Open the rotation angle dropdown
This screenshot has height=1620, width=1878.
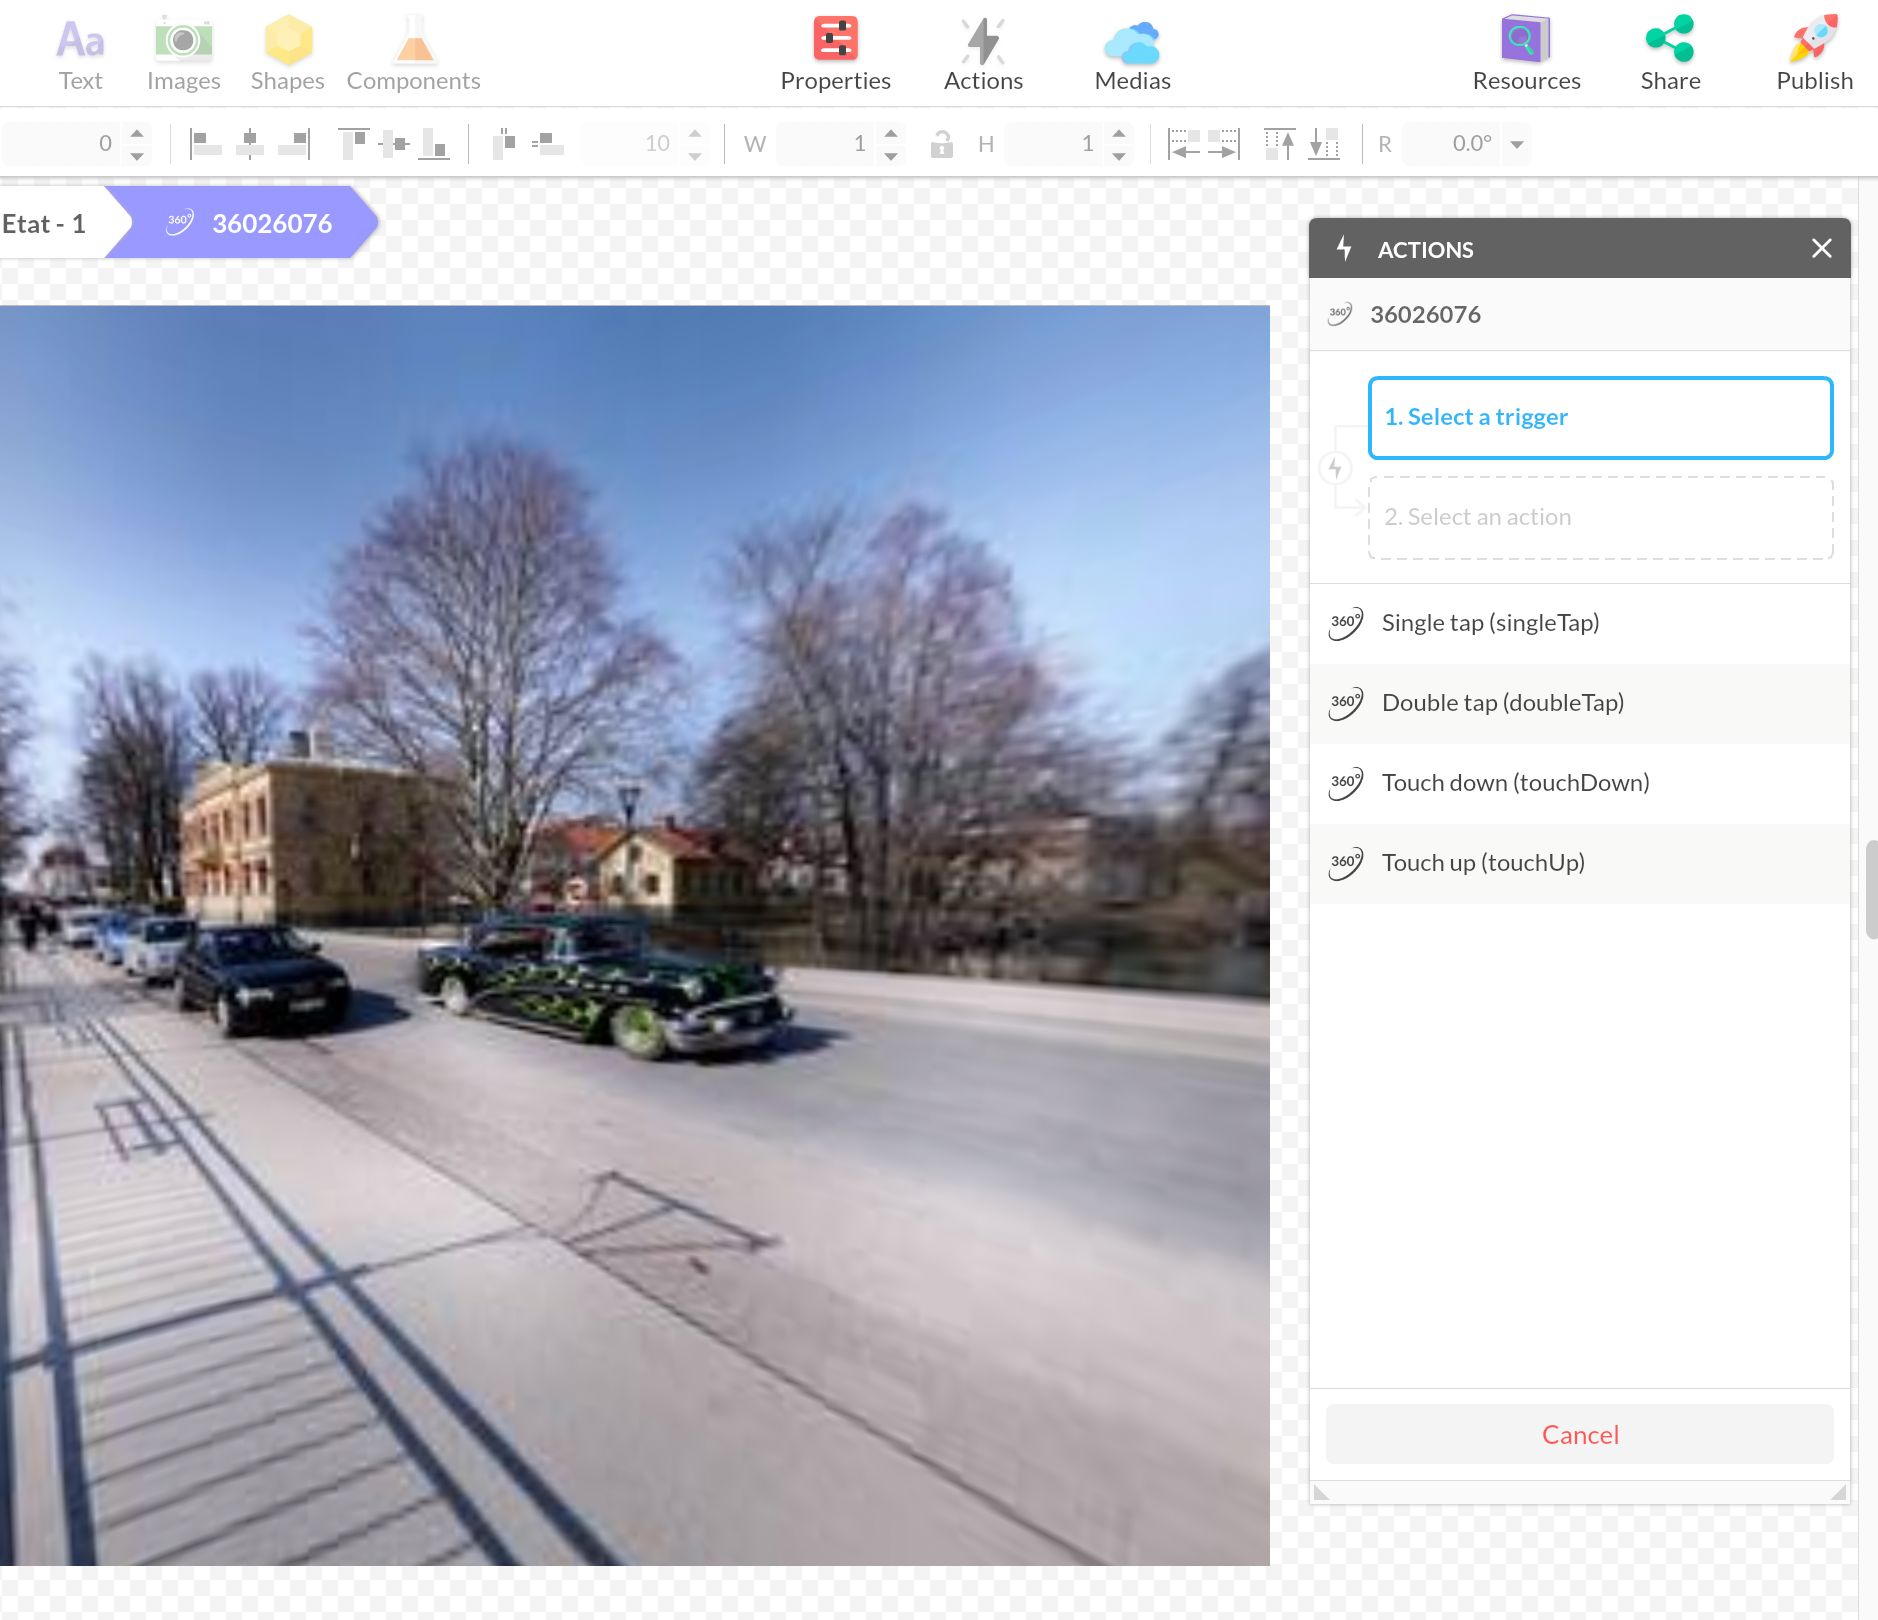click(1517, 144)
